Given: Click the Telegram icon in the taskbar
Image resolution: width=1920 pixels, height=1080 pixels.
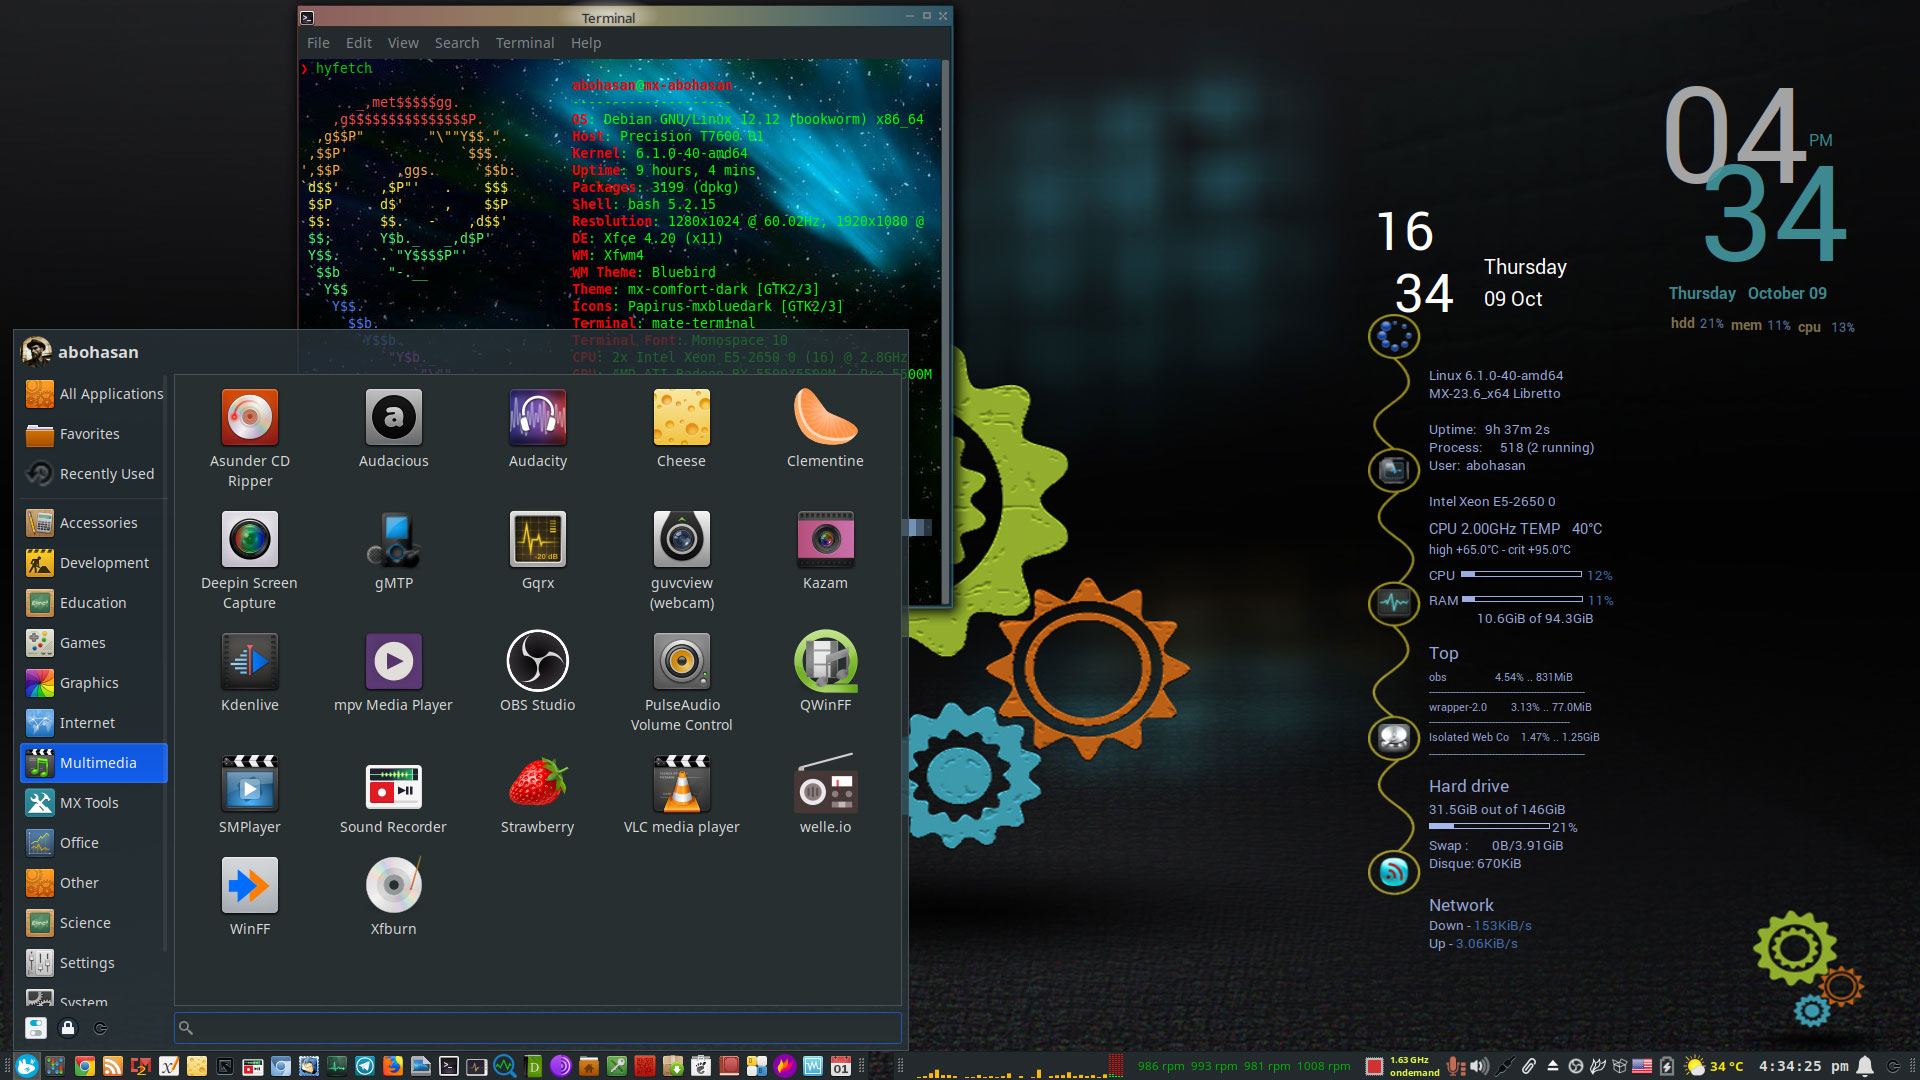Looking at the screenshot, I should [365, 1066].
